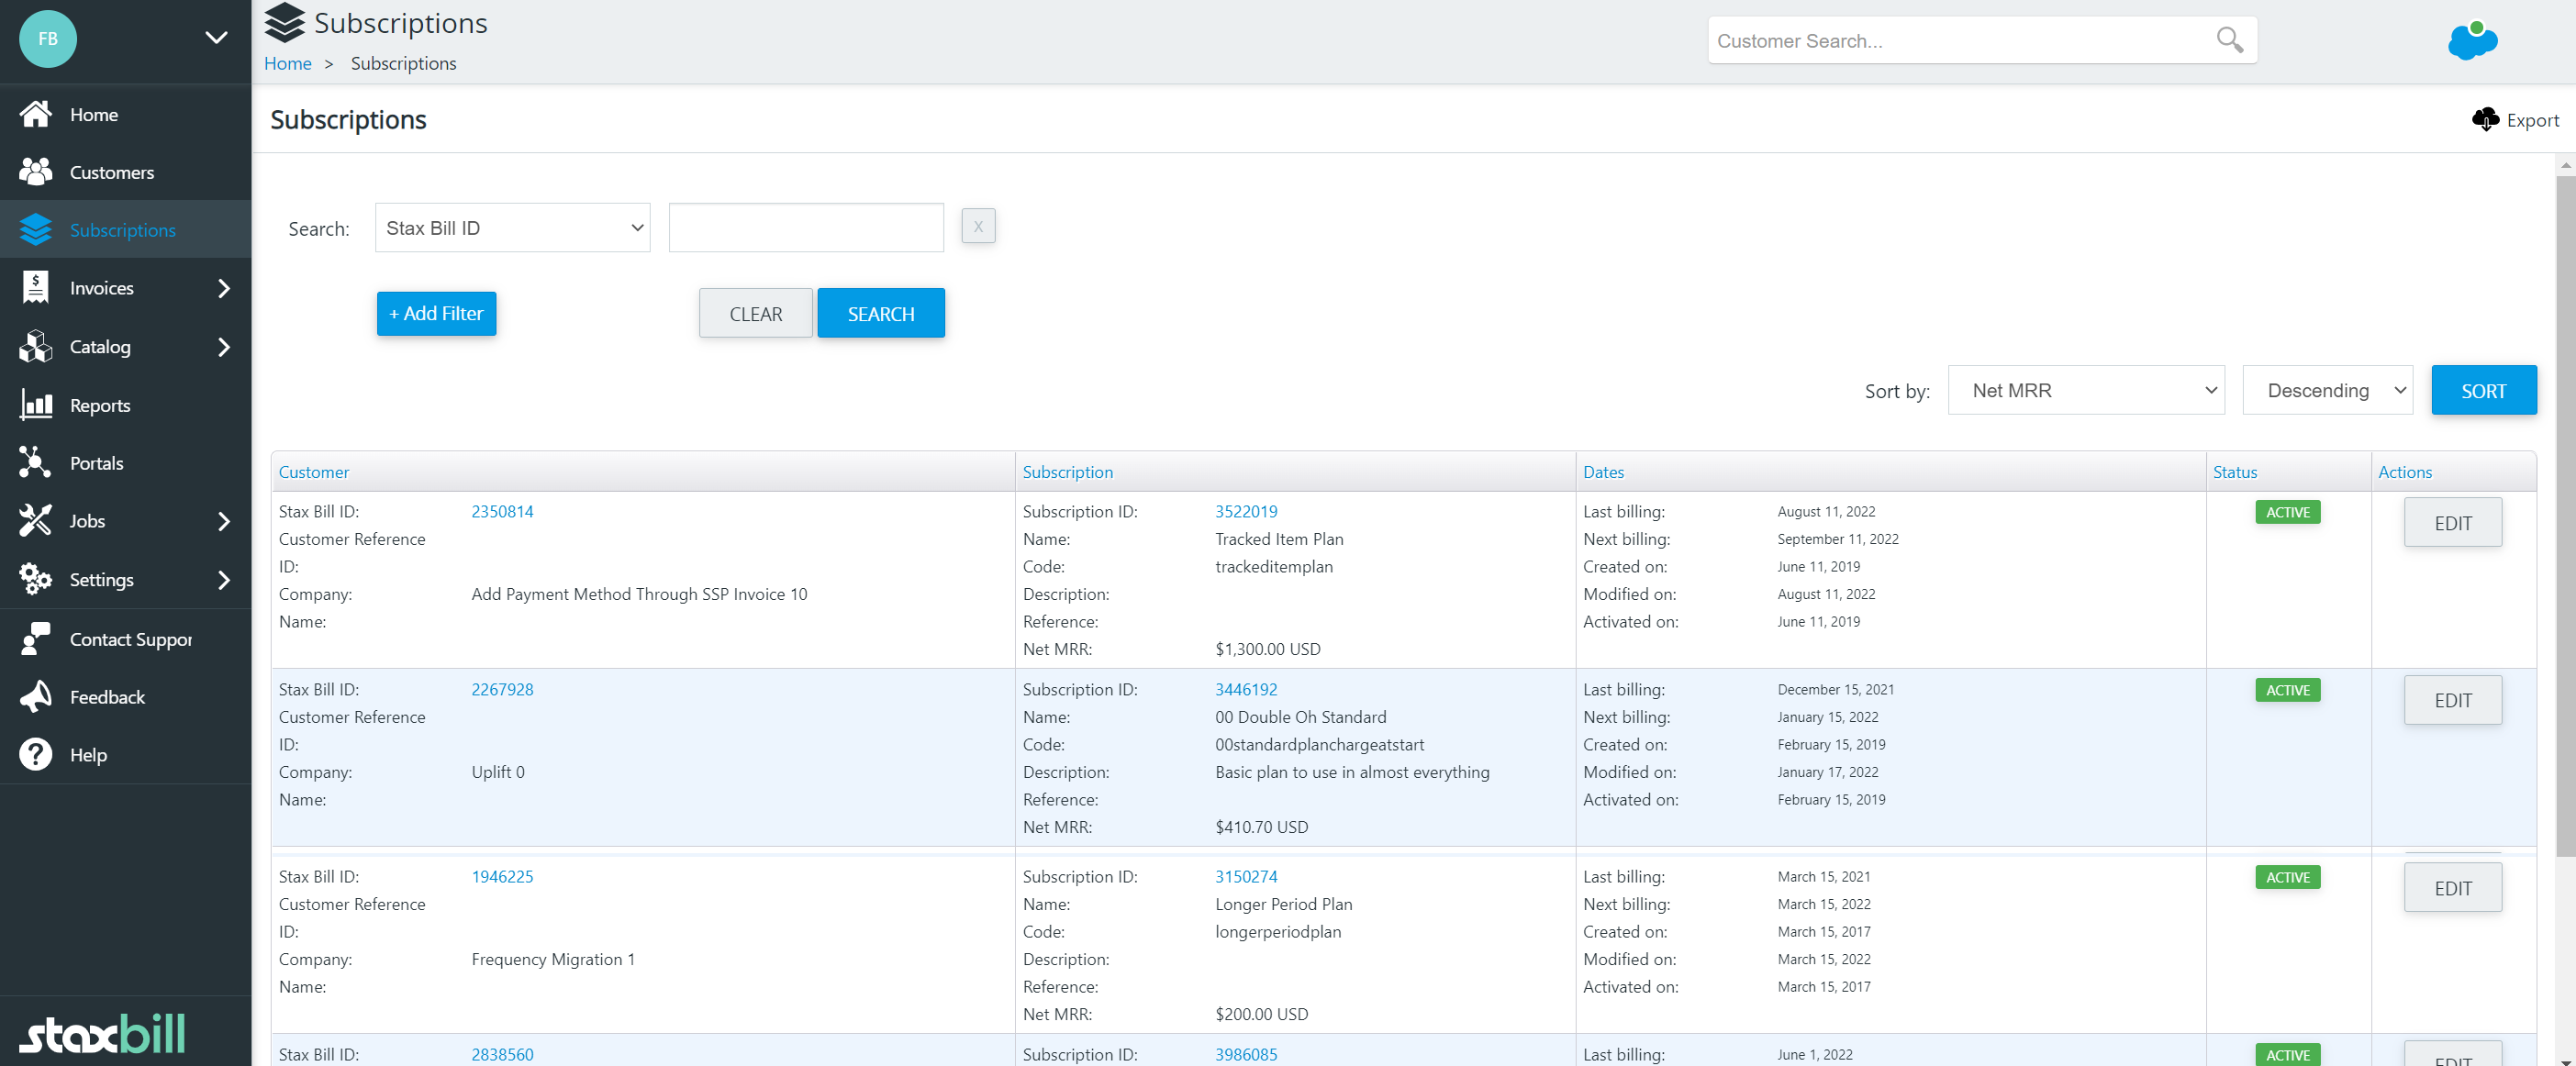Open the Net MRR sort-by dropdown
This screenshot has width=2576, height=1066.
(x=2086, y=390)
